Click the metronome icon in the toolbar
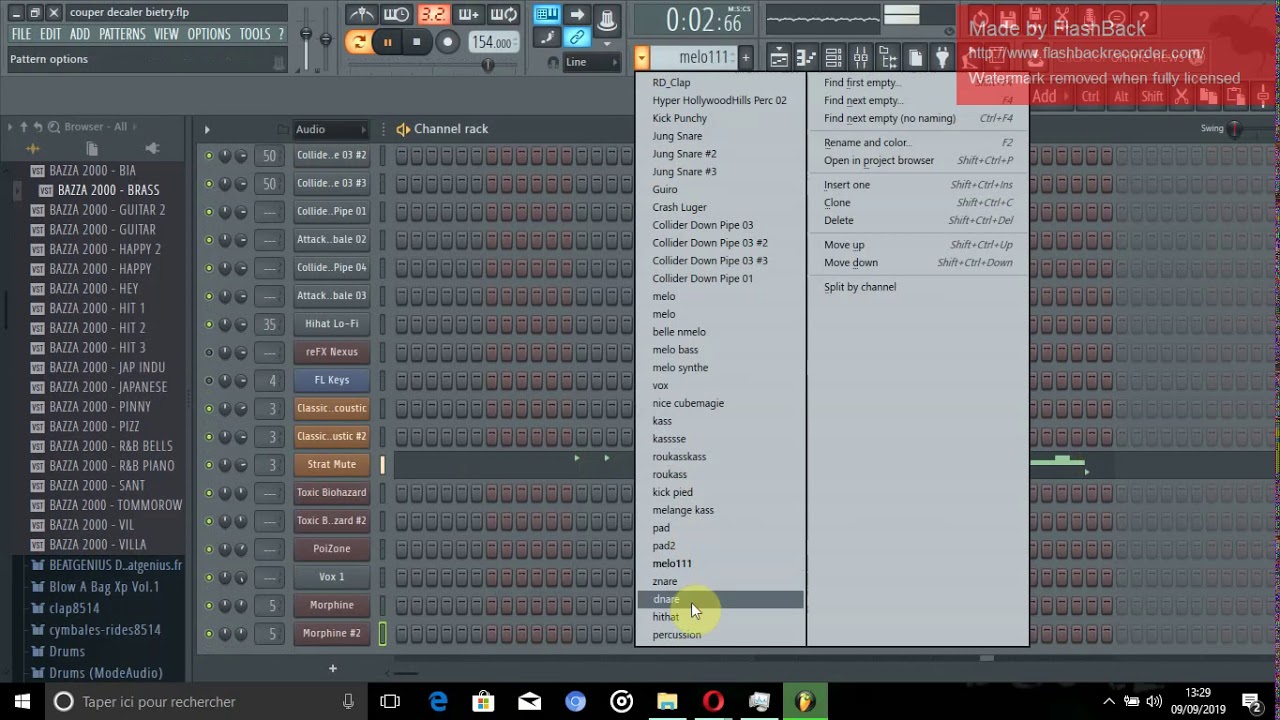The image size is (1280, 720). (x=361, y=14)
